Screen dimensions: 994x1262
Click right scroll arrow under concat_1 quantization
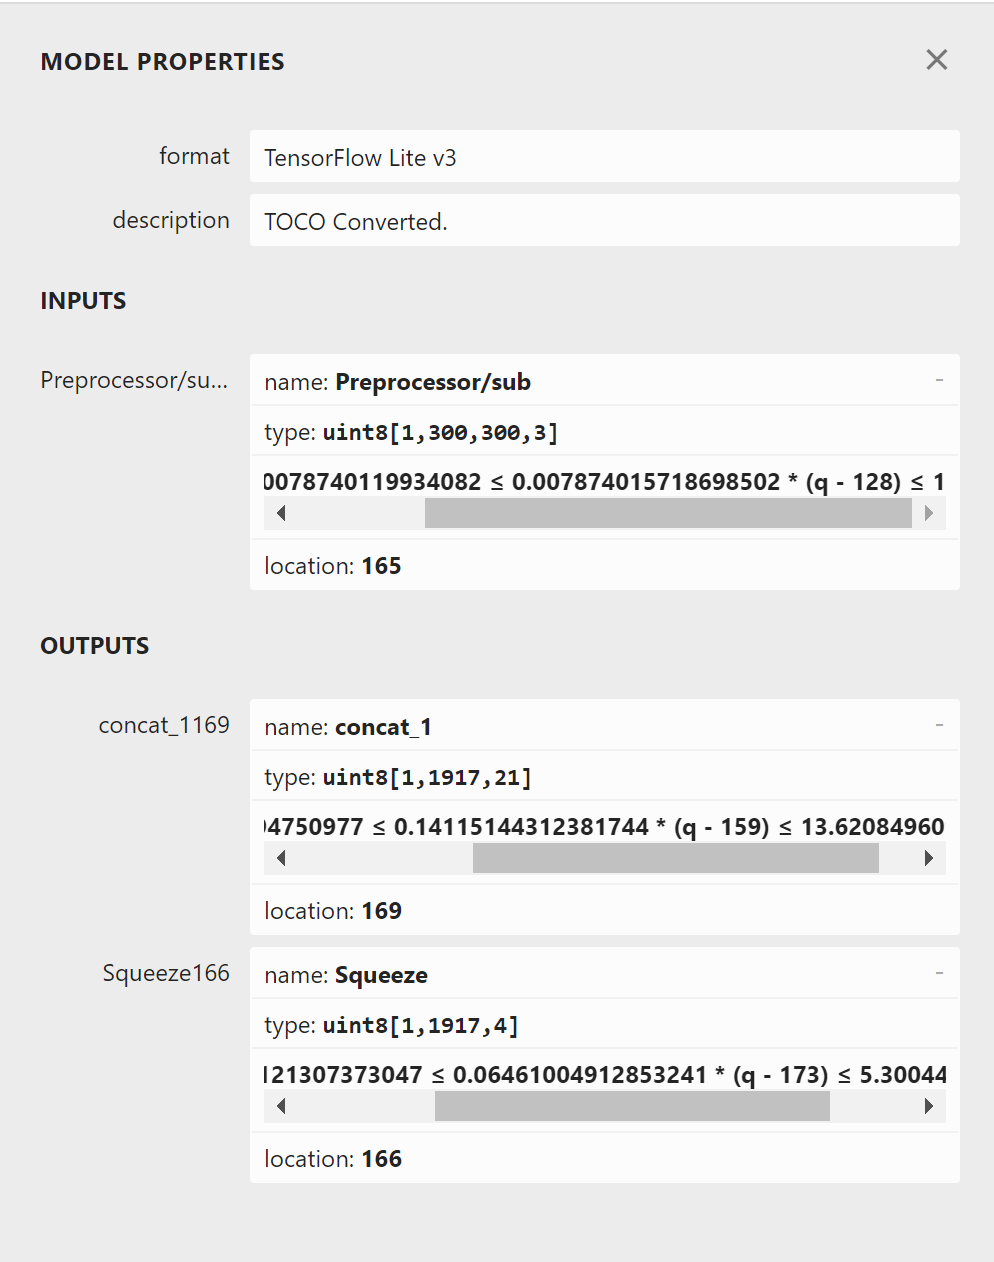click(x=929, y=858)
